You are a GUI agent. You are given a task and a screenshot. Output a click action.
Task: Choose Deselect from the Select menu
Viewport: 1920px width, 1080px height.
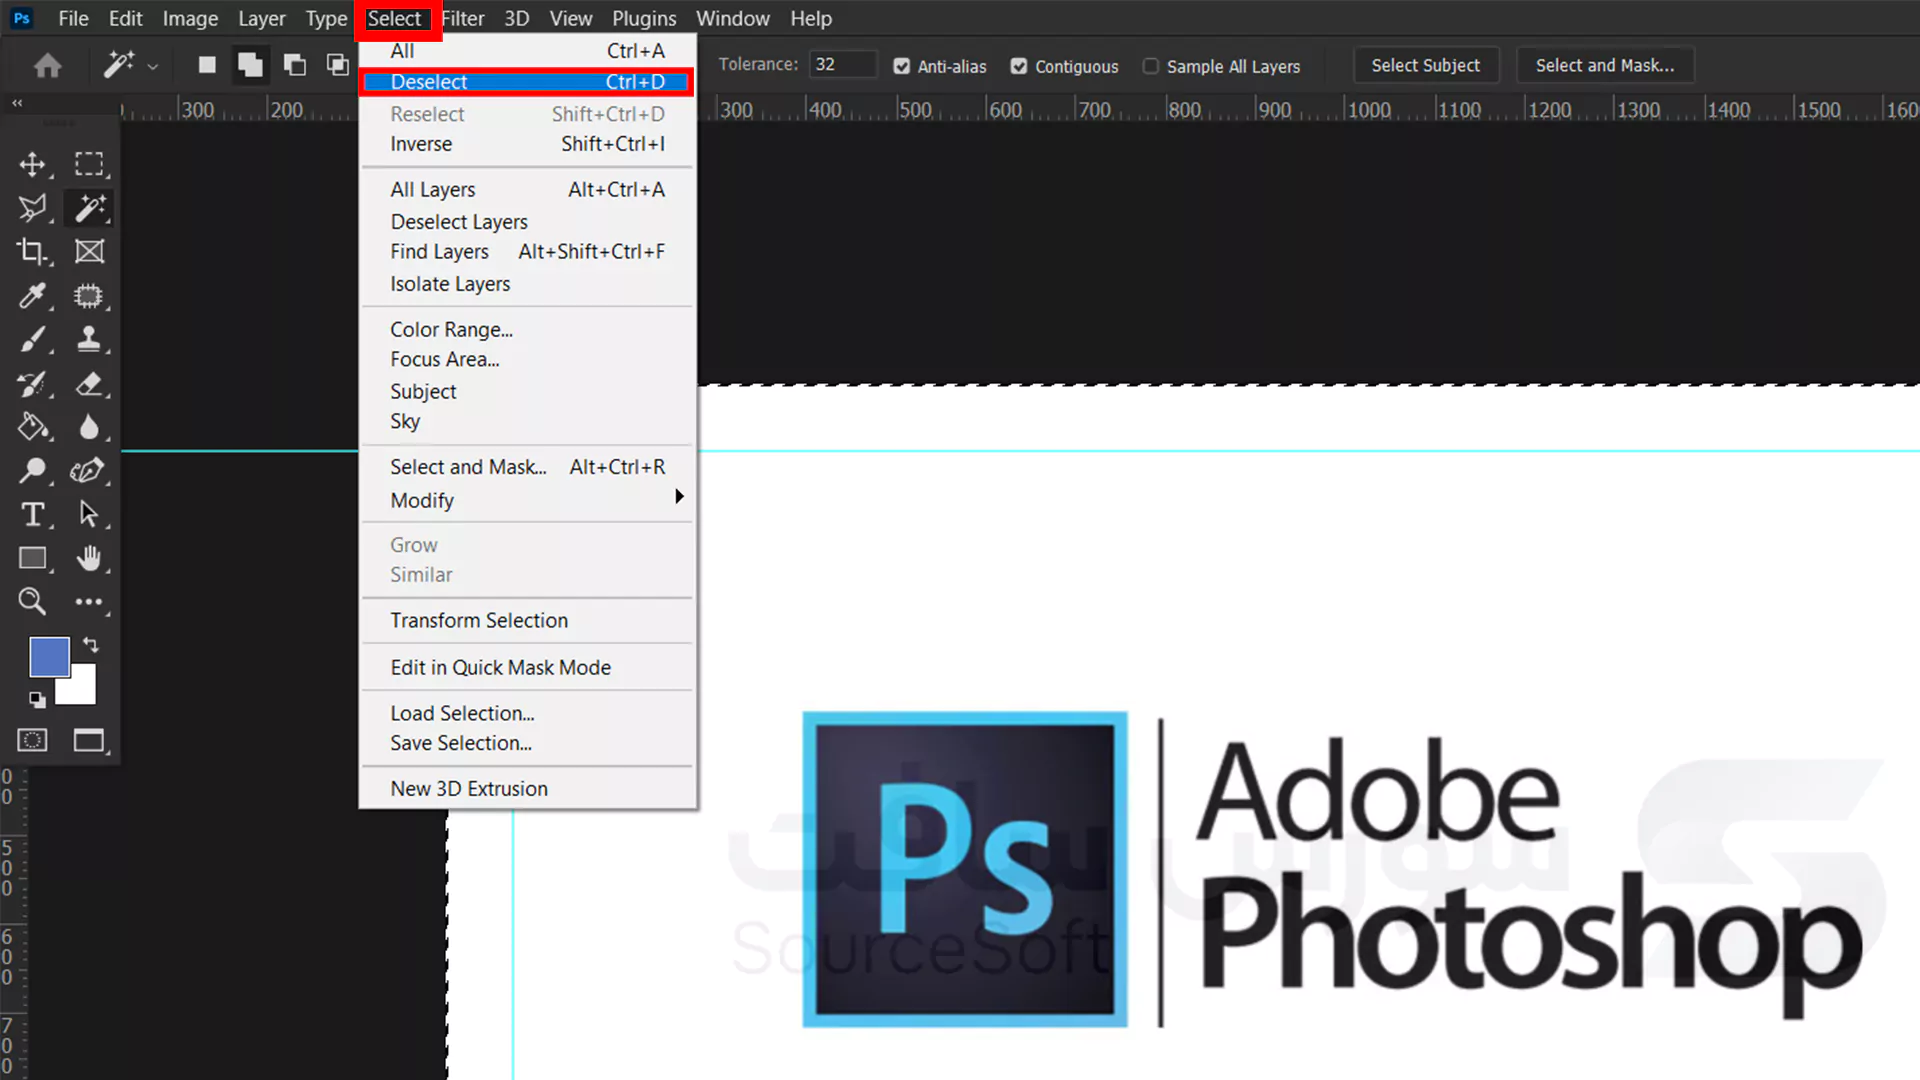[527, 82]
